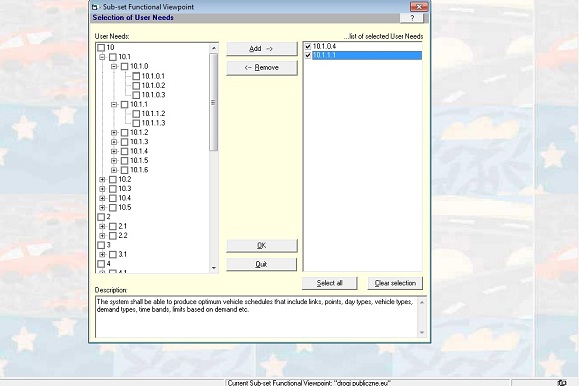Screen dimensions: 579x386
Task: Click up arrow of User Needs scrollbar
Action: pyautogui.click(x=214, y=48)
